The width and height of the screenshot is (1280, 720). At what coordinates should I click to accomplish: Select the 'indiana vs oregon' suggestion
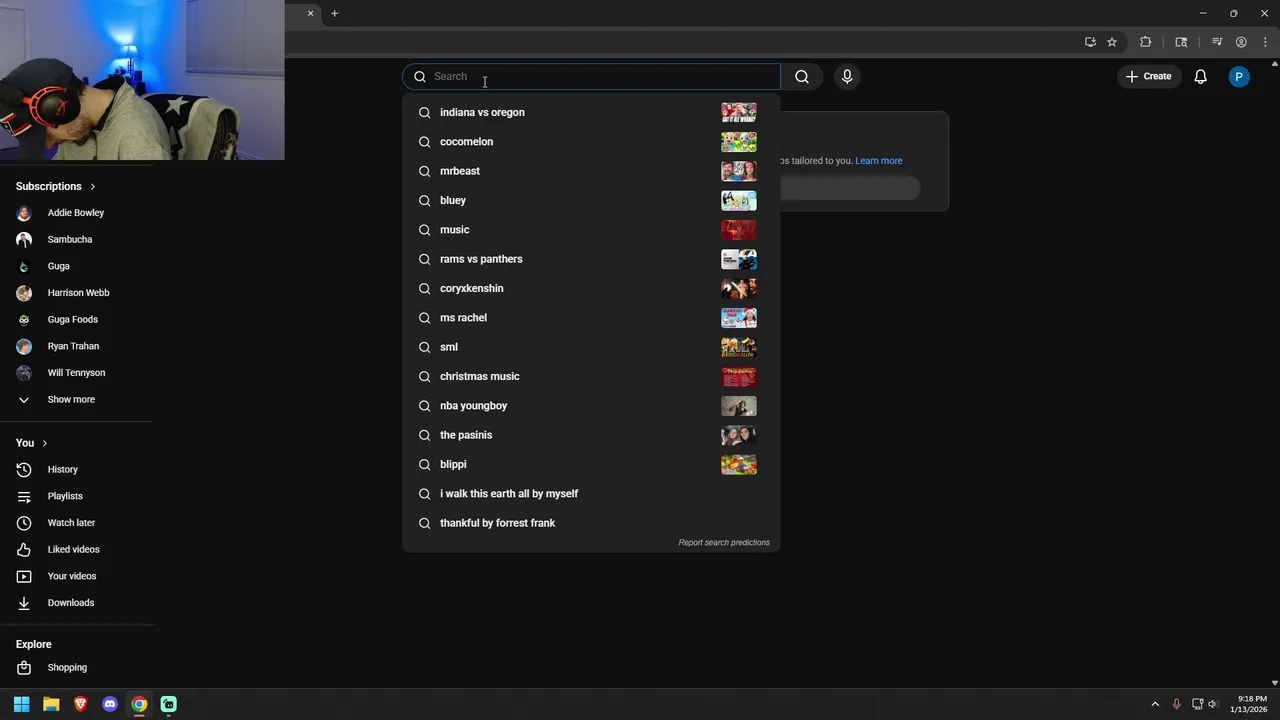point(591,112)
